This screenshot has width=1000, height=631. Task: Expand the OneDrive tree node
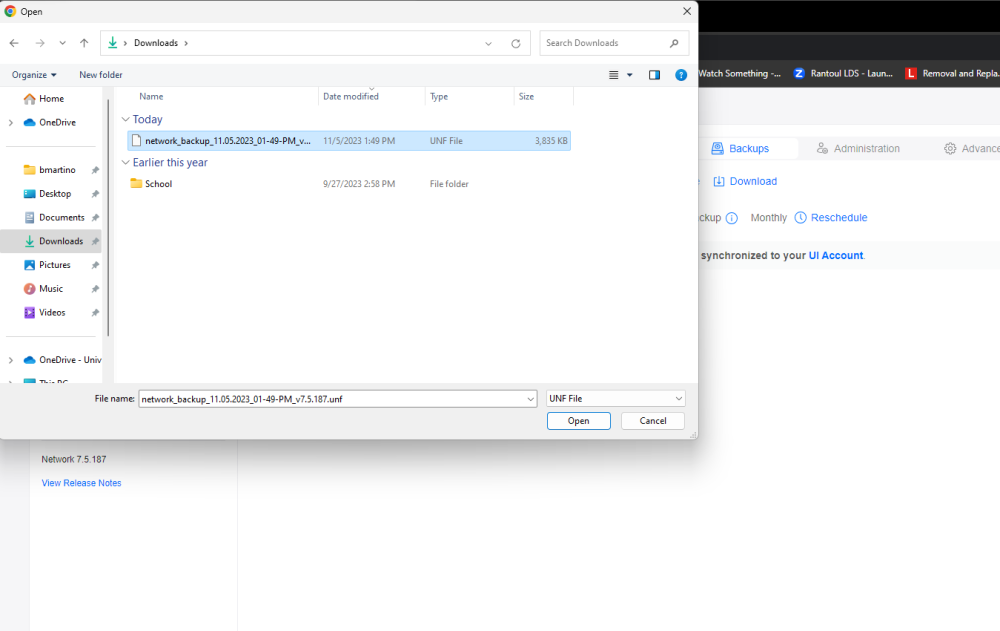pyautogui.click(x=10, y=122)
